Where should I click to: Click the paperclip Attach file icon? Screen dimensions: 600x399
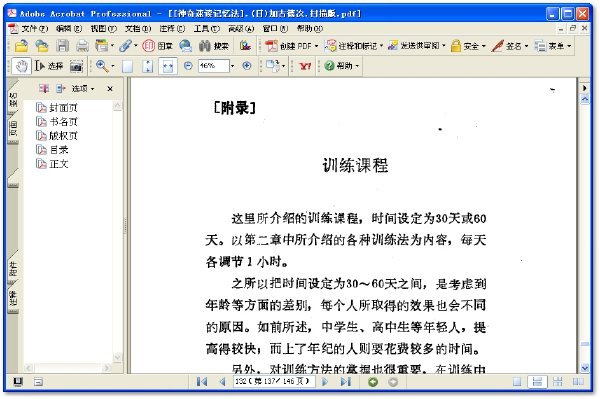tap(125, 46)
